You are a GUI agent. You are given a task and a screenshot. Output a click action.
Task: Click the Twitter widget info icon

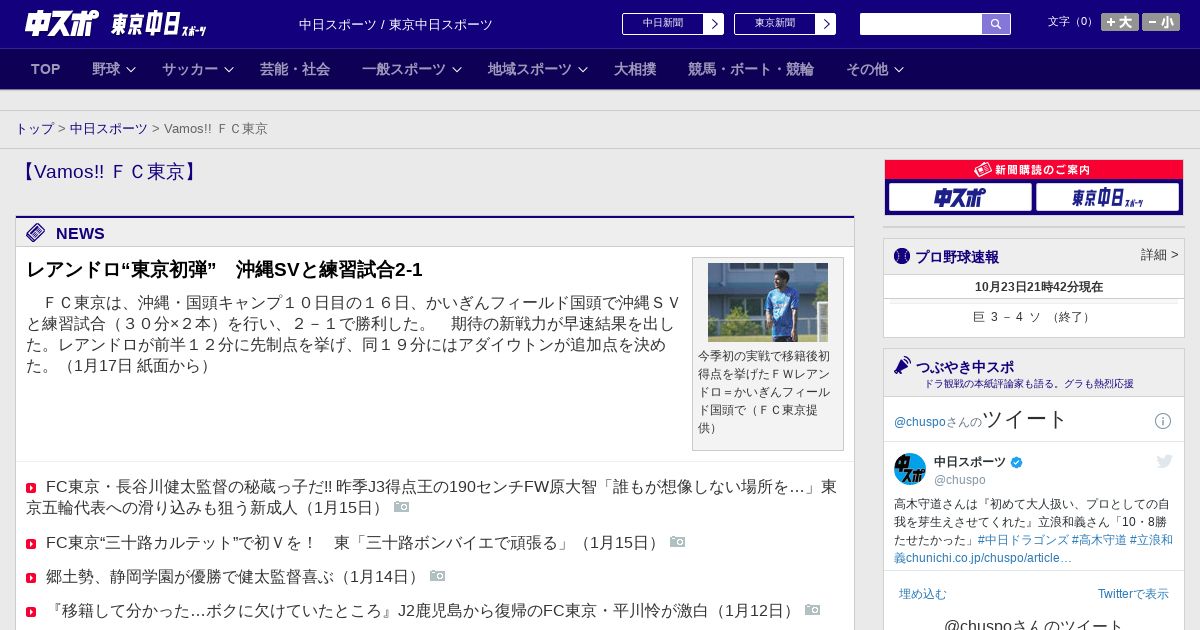pos(1163,421)
